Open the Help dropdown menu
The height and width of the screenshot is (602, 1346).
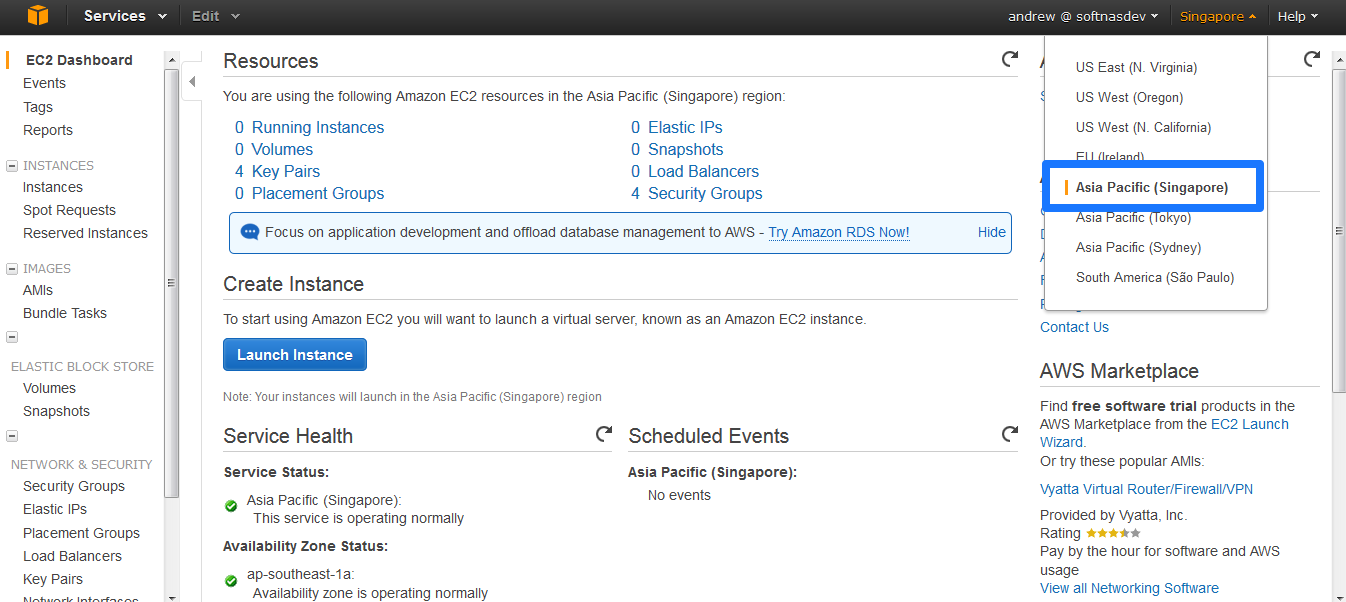click(x=1298, y=16)
